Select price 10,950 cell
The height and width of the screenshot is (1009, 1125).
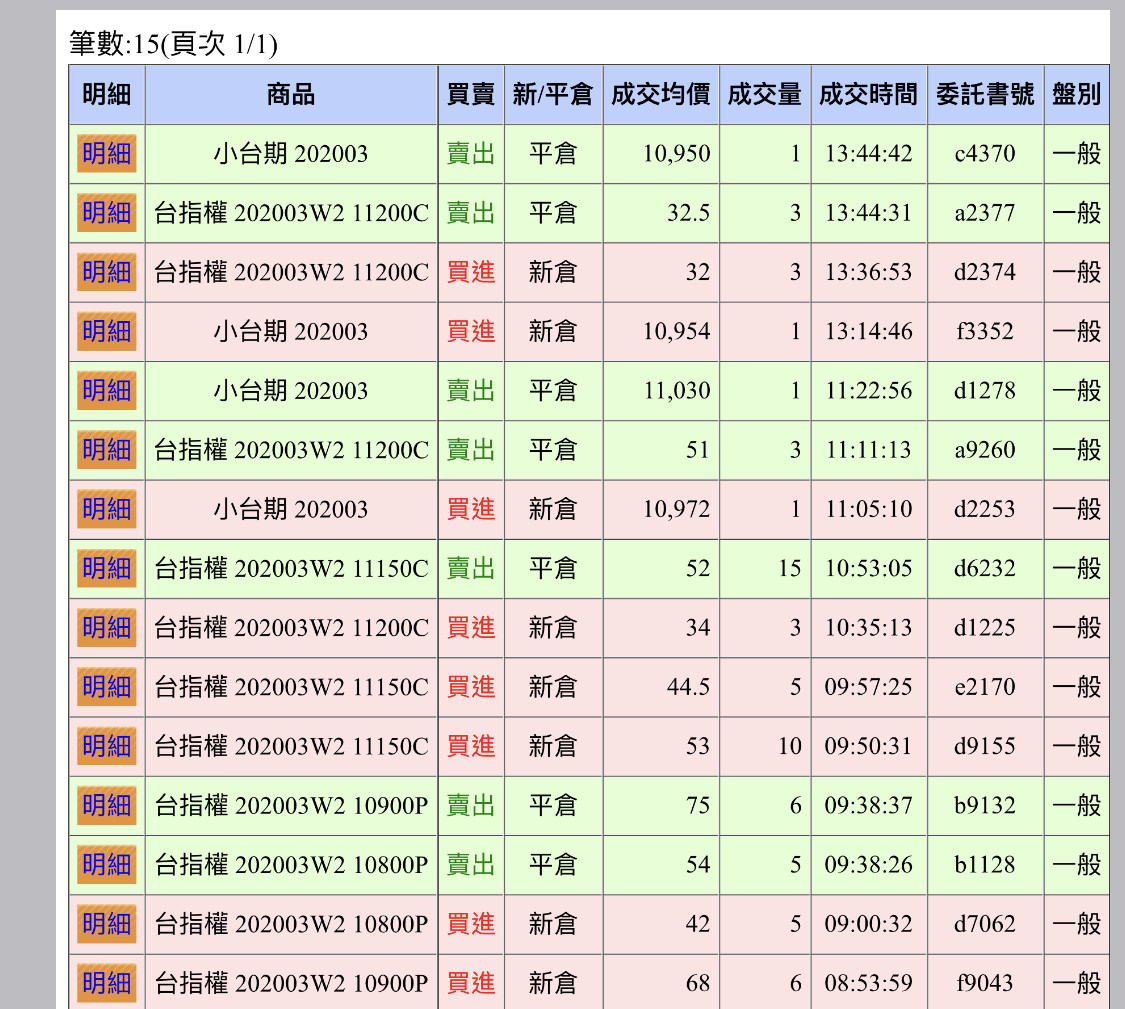pyautogui.click(x=661, y=154)
